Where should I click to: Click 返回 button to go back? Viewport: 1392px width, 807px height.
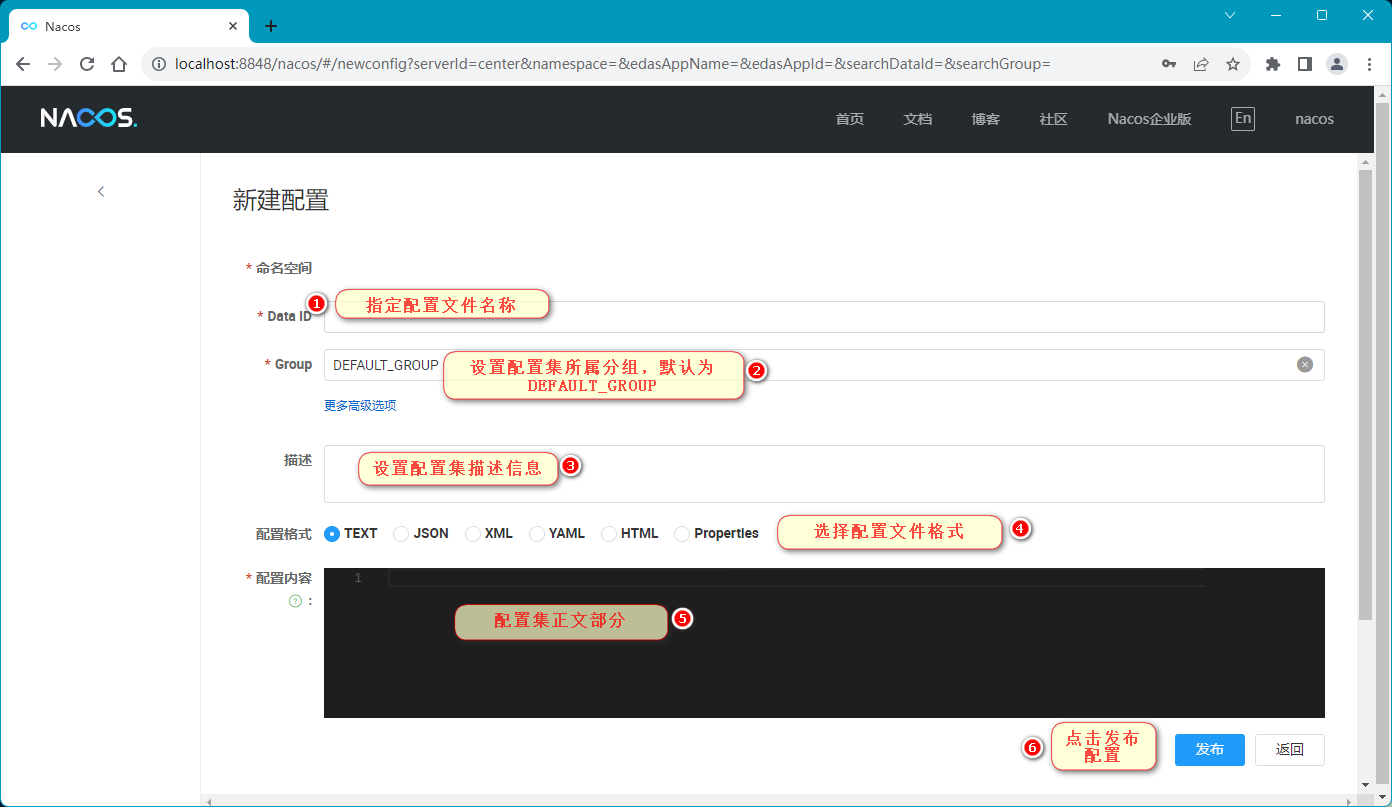(1290, 750)
